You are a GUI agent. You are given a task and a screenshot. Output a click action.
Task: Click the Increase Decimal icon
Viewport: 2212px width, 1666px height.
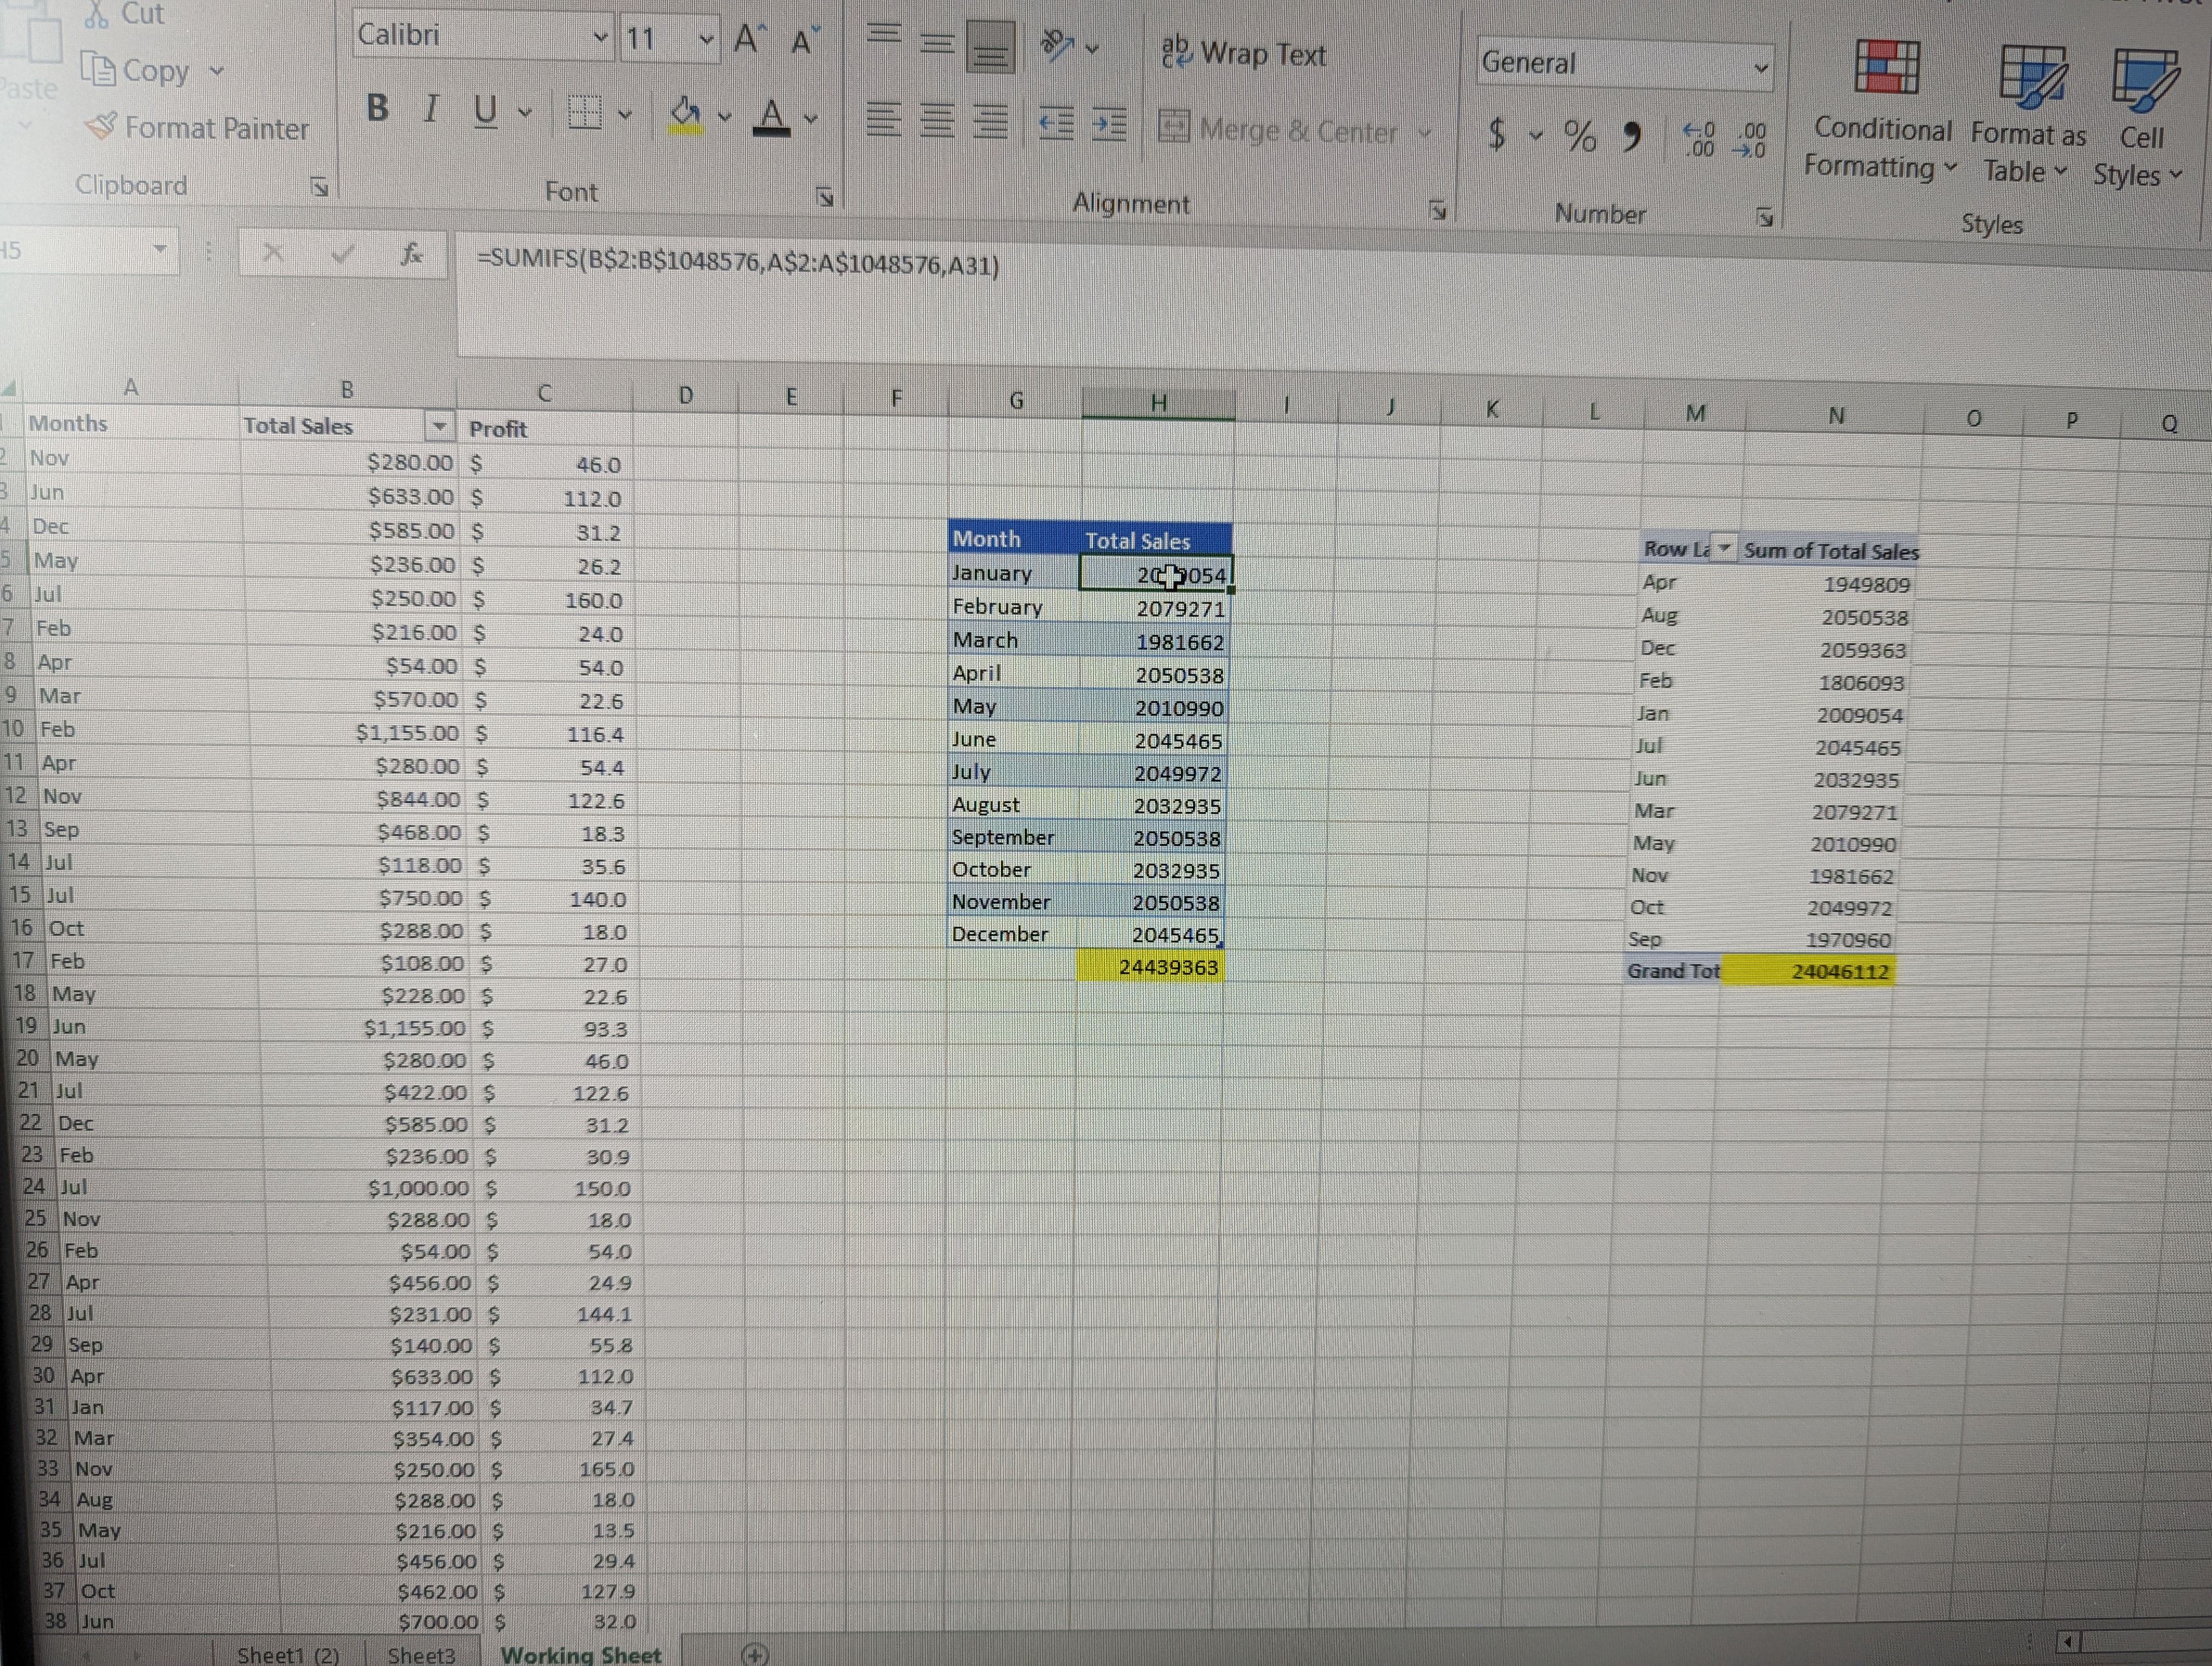(x=1699, y=140)
